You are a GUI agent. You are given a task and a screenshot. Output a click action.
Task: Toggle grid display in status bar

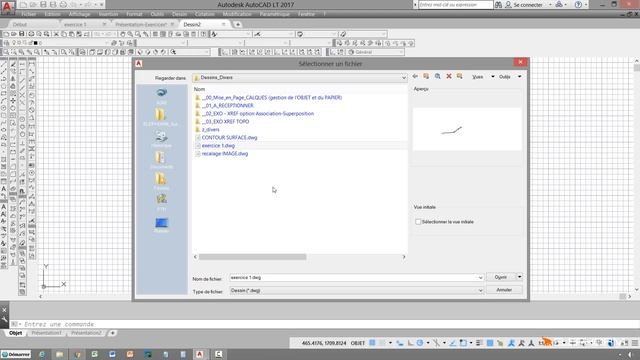coord(372,343)
